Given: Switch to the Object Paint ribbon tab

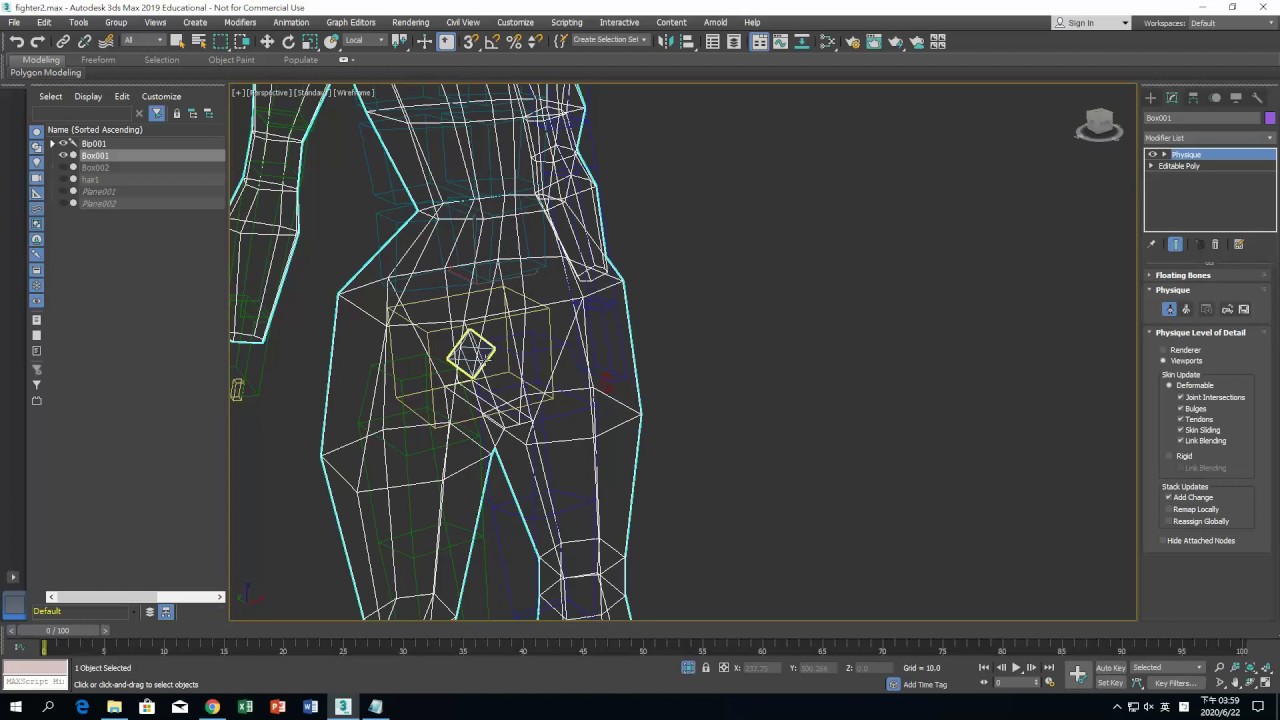Looking at the screenshot, I should click(x=231, y=60).
